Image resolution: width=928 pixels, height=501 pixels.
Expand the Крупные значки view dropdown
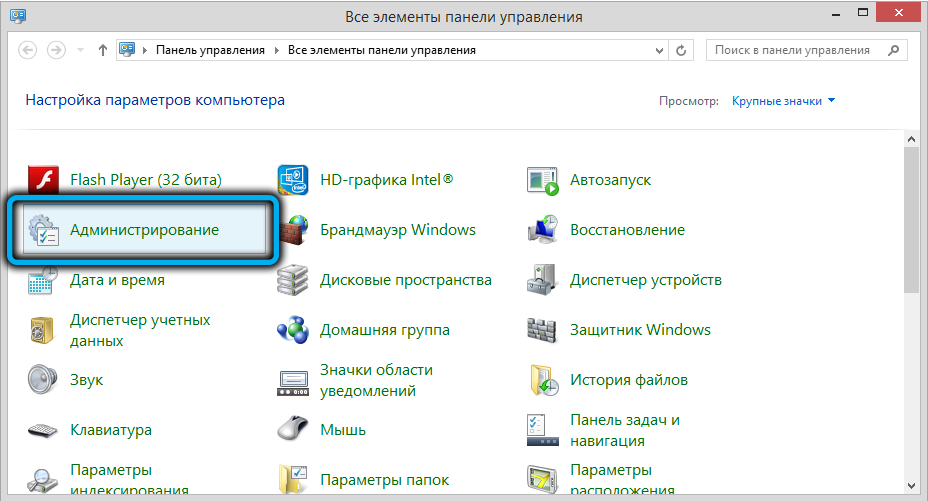click(783, 101)
